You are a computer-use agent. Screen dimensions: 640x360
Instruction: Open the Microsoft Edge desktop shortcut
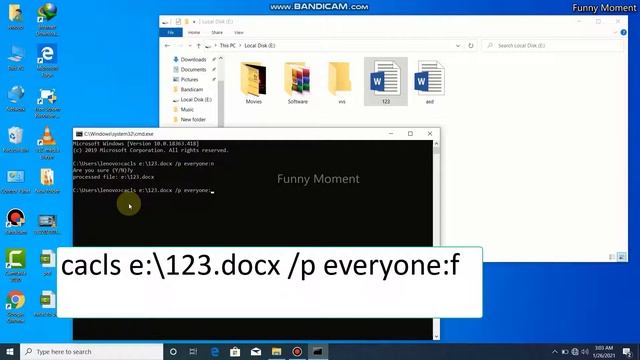(x=47, y=60)
